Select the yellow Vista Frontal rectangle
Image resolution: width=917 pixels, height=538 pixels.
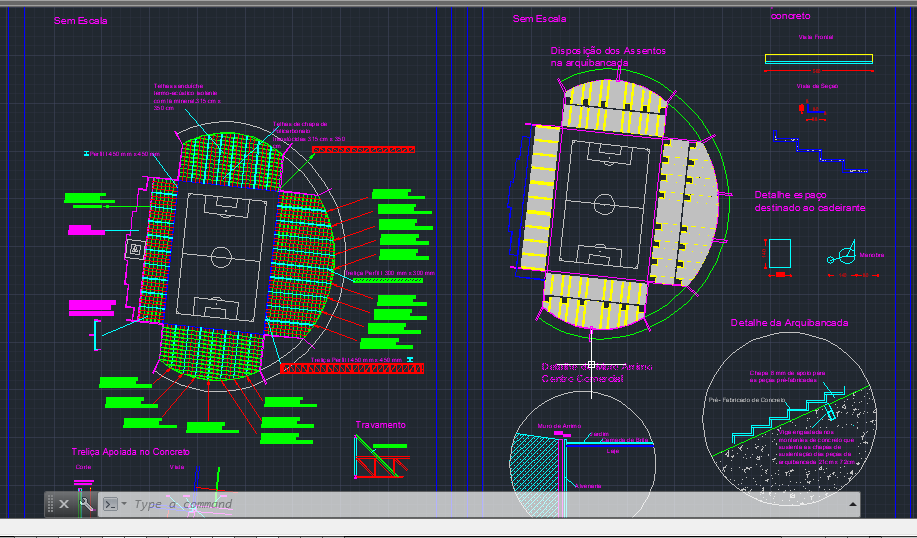tap(818, 59)
